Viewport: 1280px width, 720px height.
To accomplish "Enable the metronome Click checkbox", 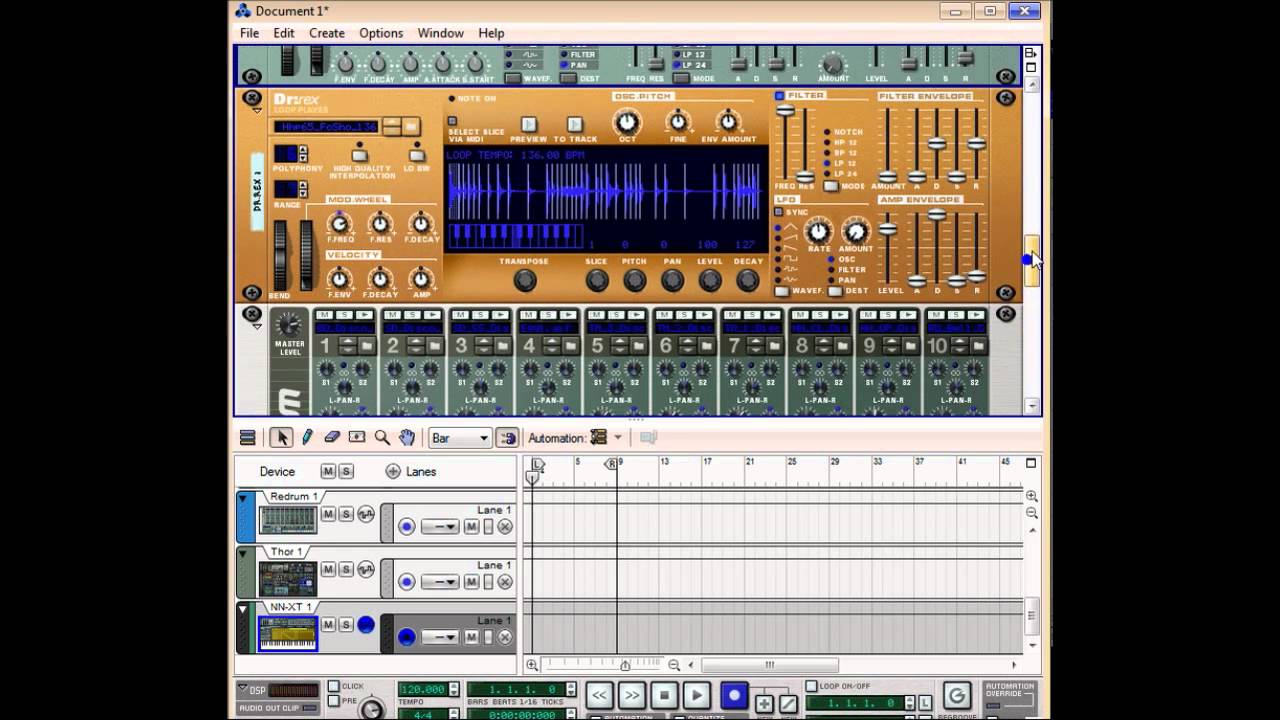I will click(x=333, y=687).
